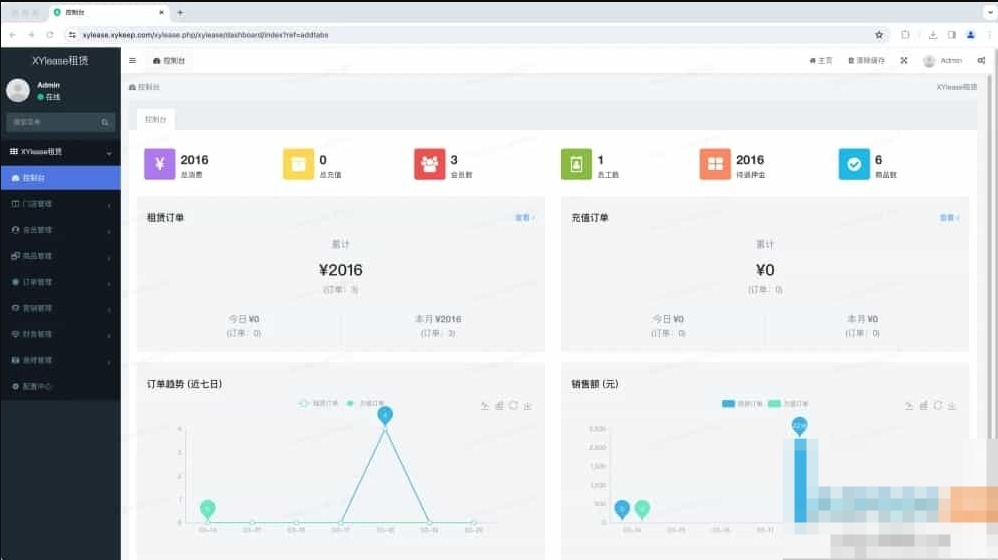Open the Chrome profile icon

pos(971,35)
